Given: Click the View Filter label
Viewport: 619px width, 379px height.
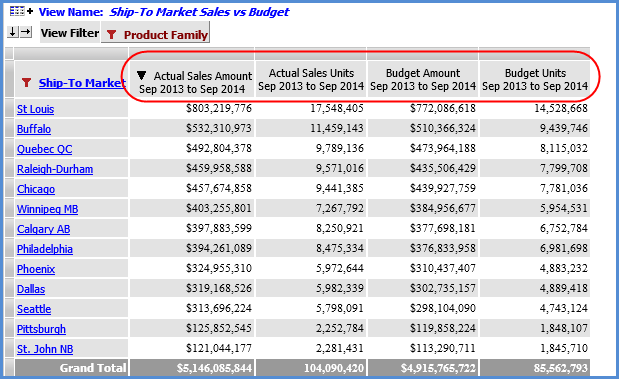Looking at the screenshot, I should 70,33.
